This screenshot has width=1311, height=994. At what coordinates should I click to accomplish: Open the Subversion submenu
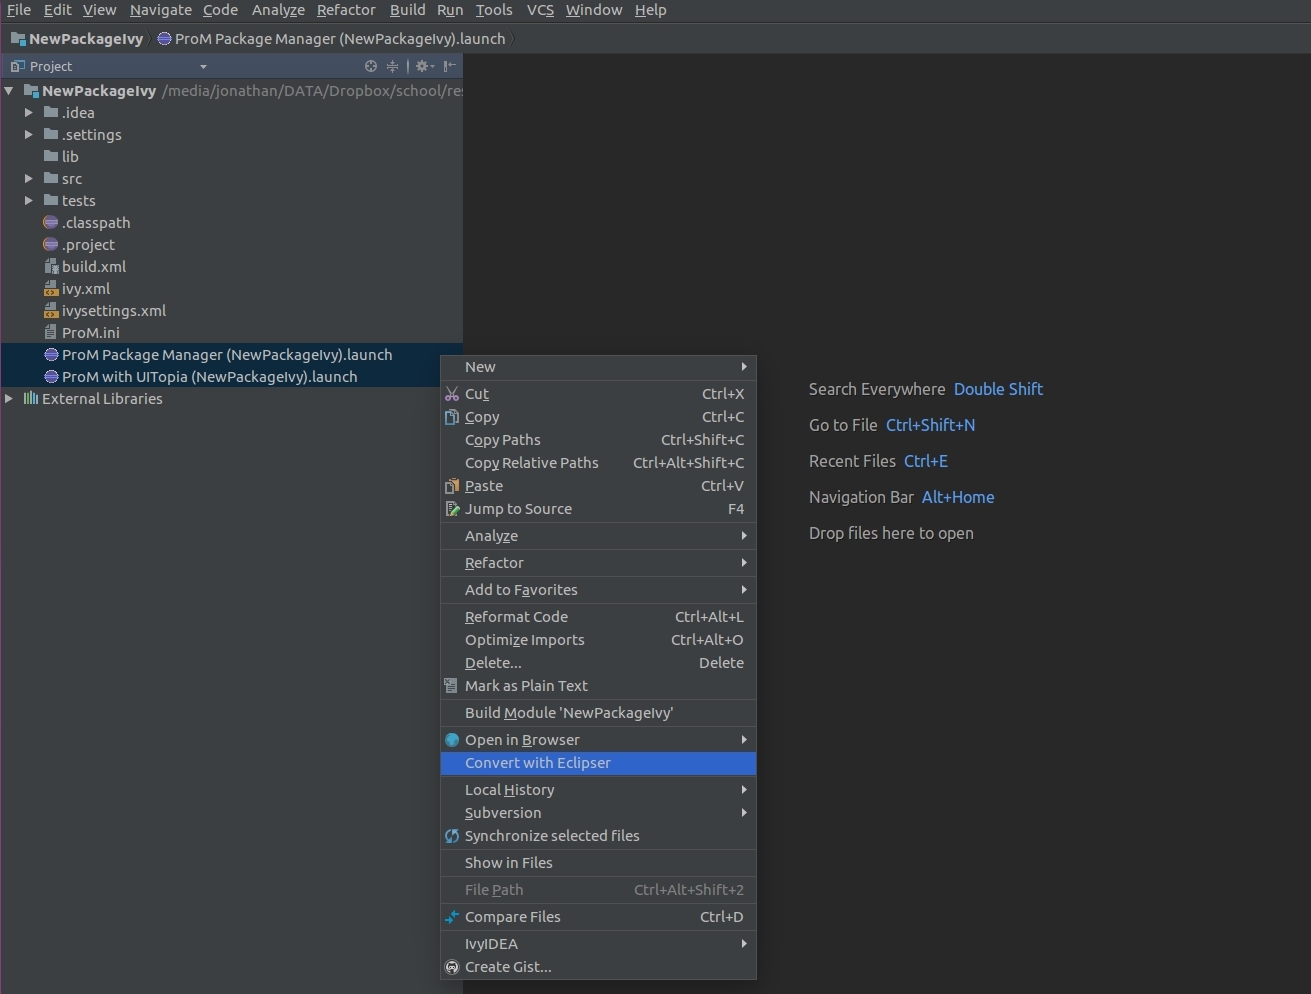point(598,813)
